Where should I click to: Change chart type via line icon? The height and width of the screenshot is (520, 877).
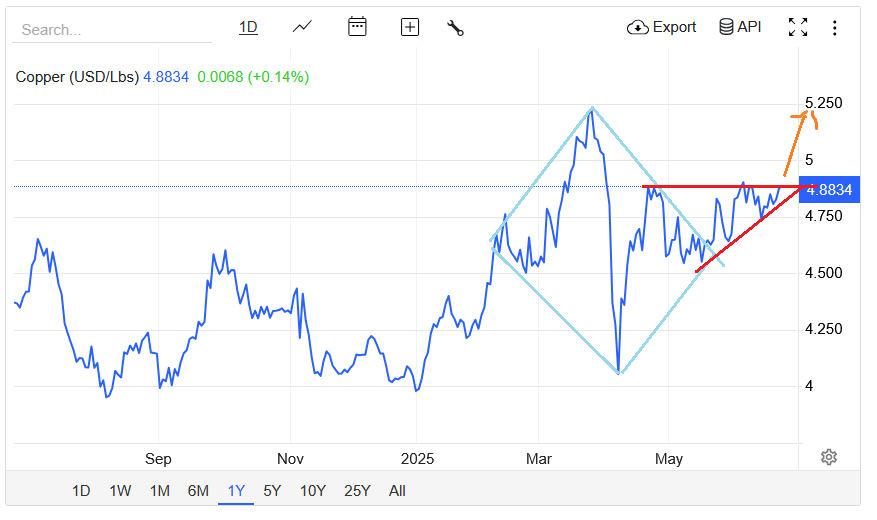pyautogui.click(x=302, y=27)
